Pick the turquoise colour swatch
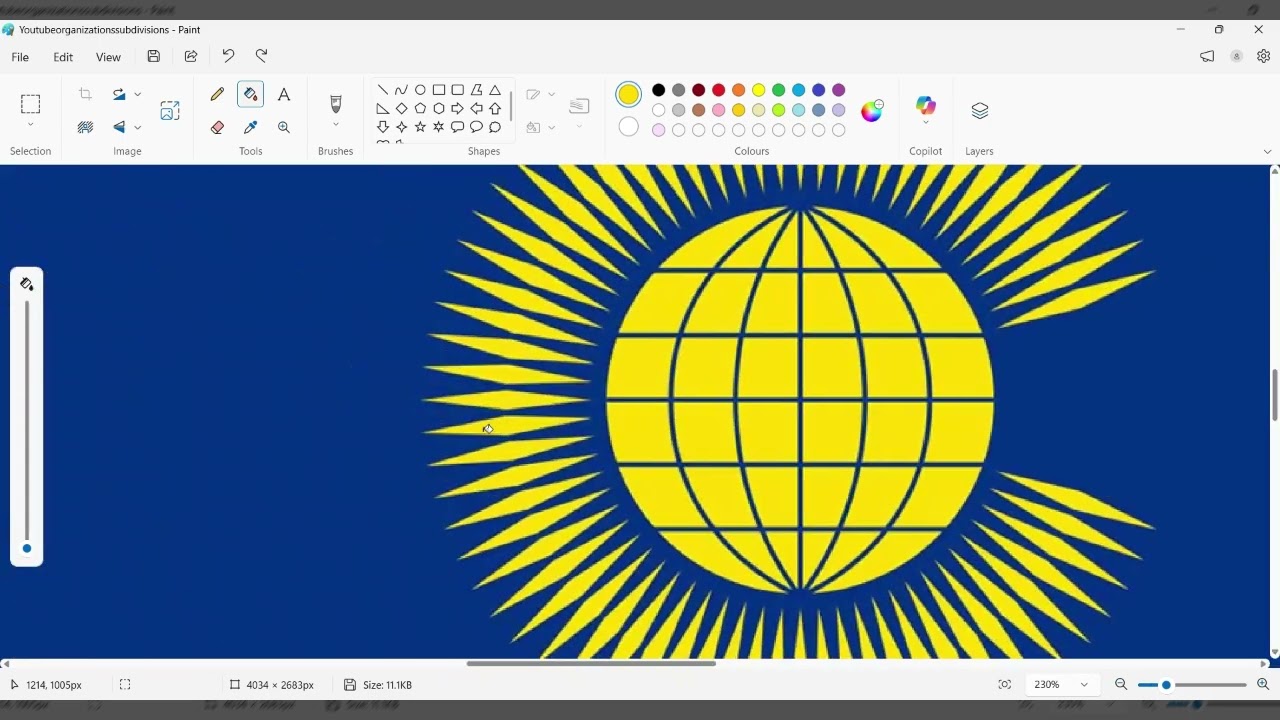The height and width of the screenshot is (720, 1280). pos(799,90)
